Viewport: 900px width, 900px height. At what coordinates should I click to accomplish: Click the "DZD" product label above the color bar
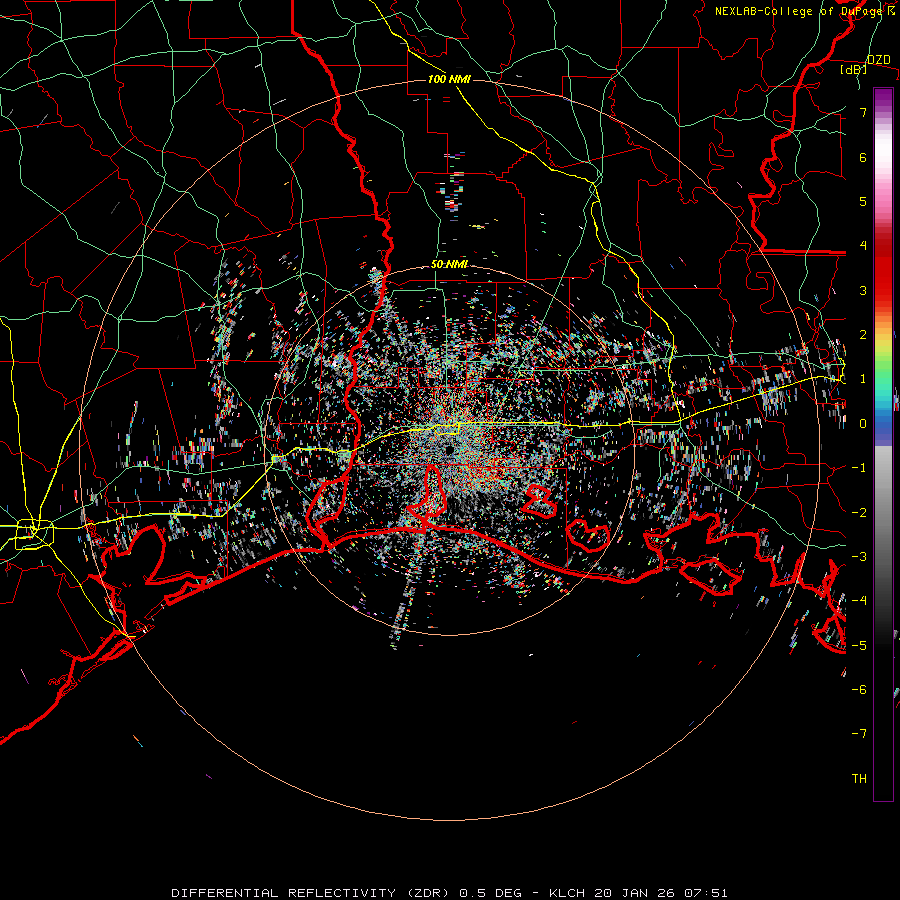pyautogui.click(x=879, y=60)
